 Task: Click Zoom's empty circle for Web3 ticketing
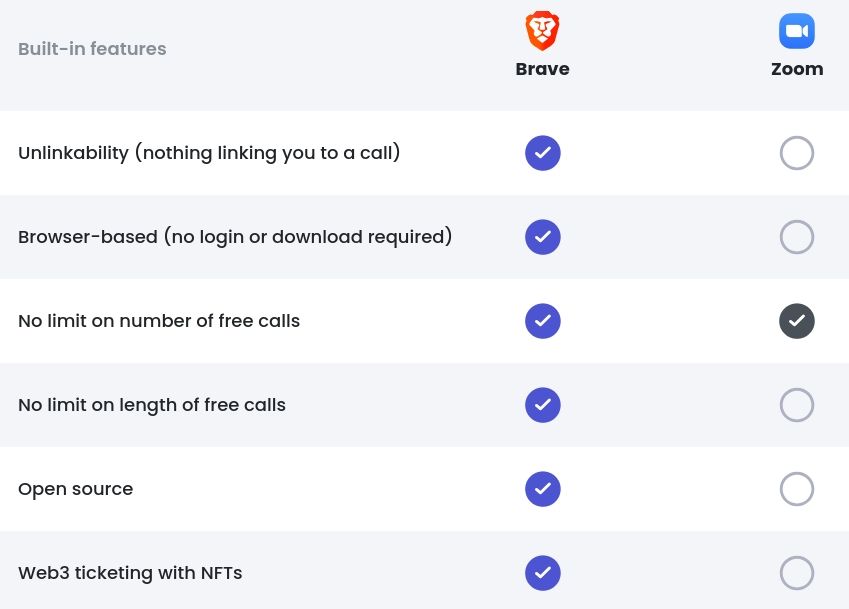point(797,573)
